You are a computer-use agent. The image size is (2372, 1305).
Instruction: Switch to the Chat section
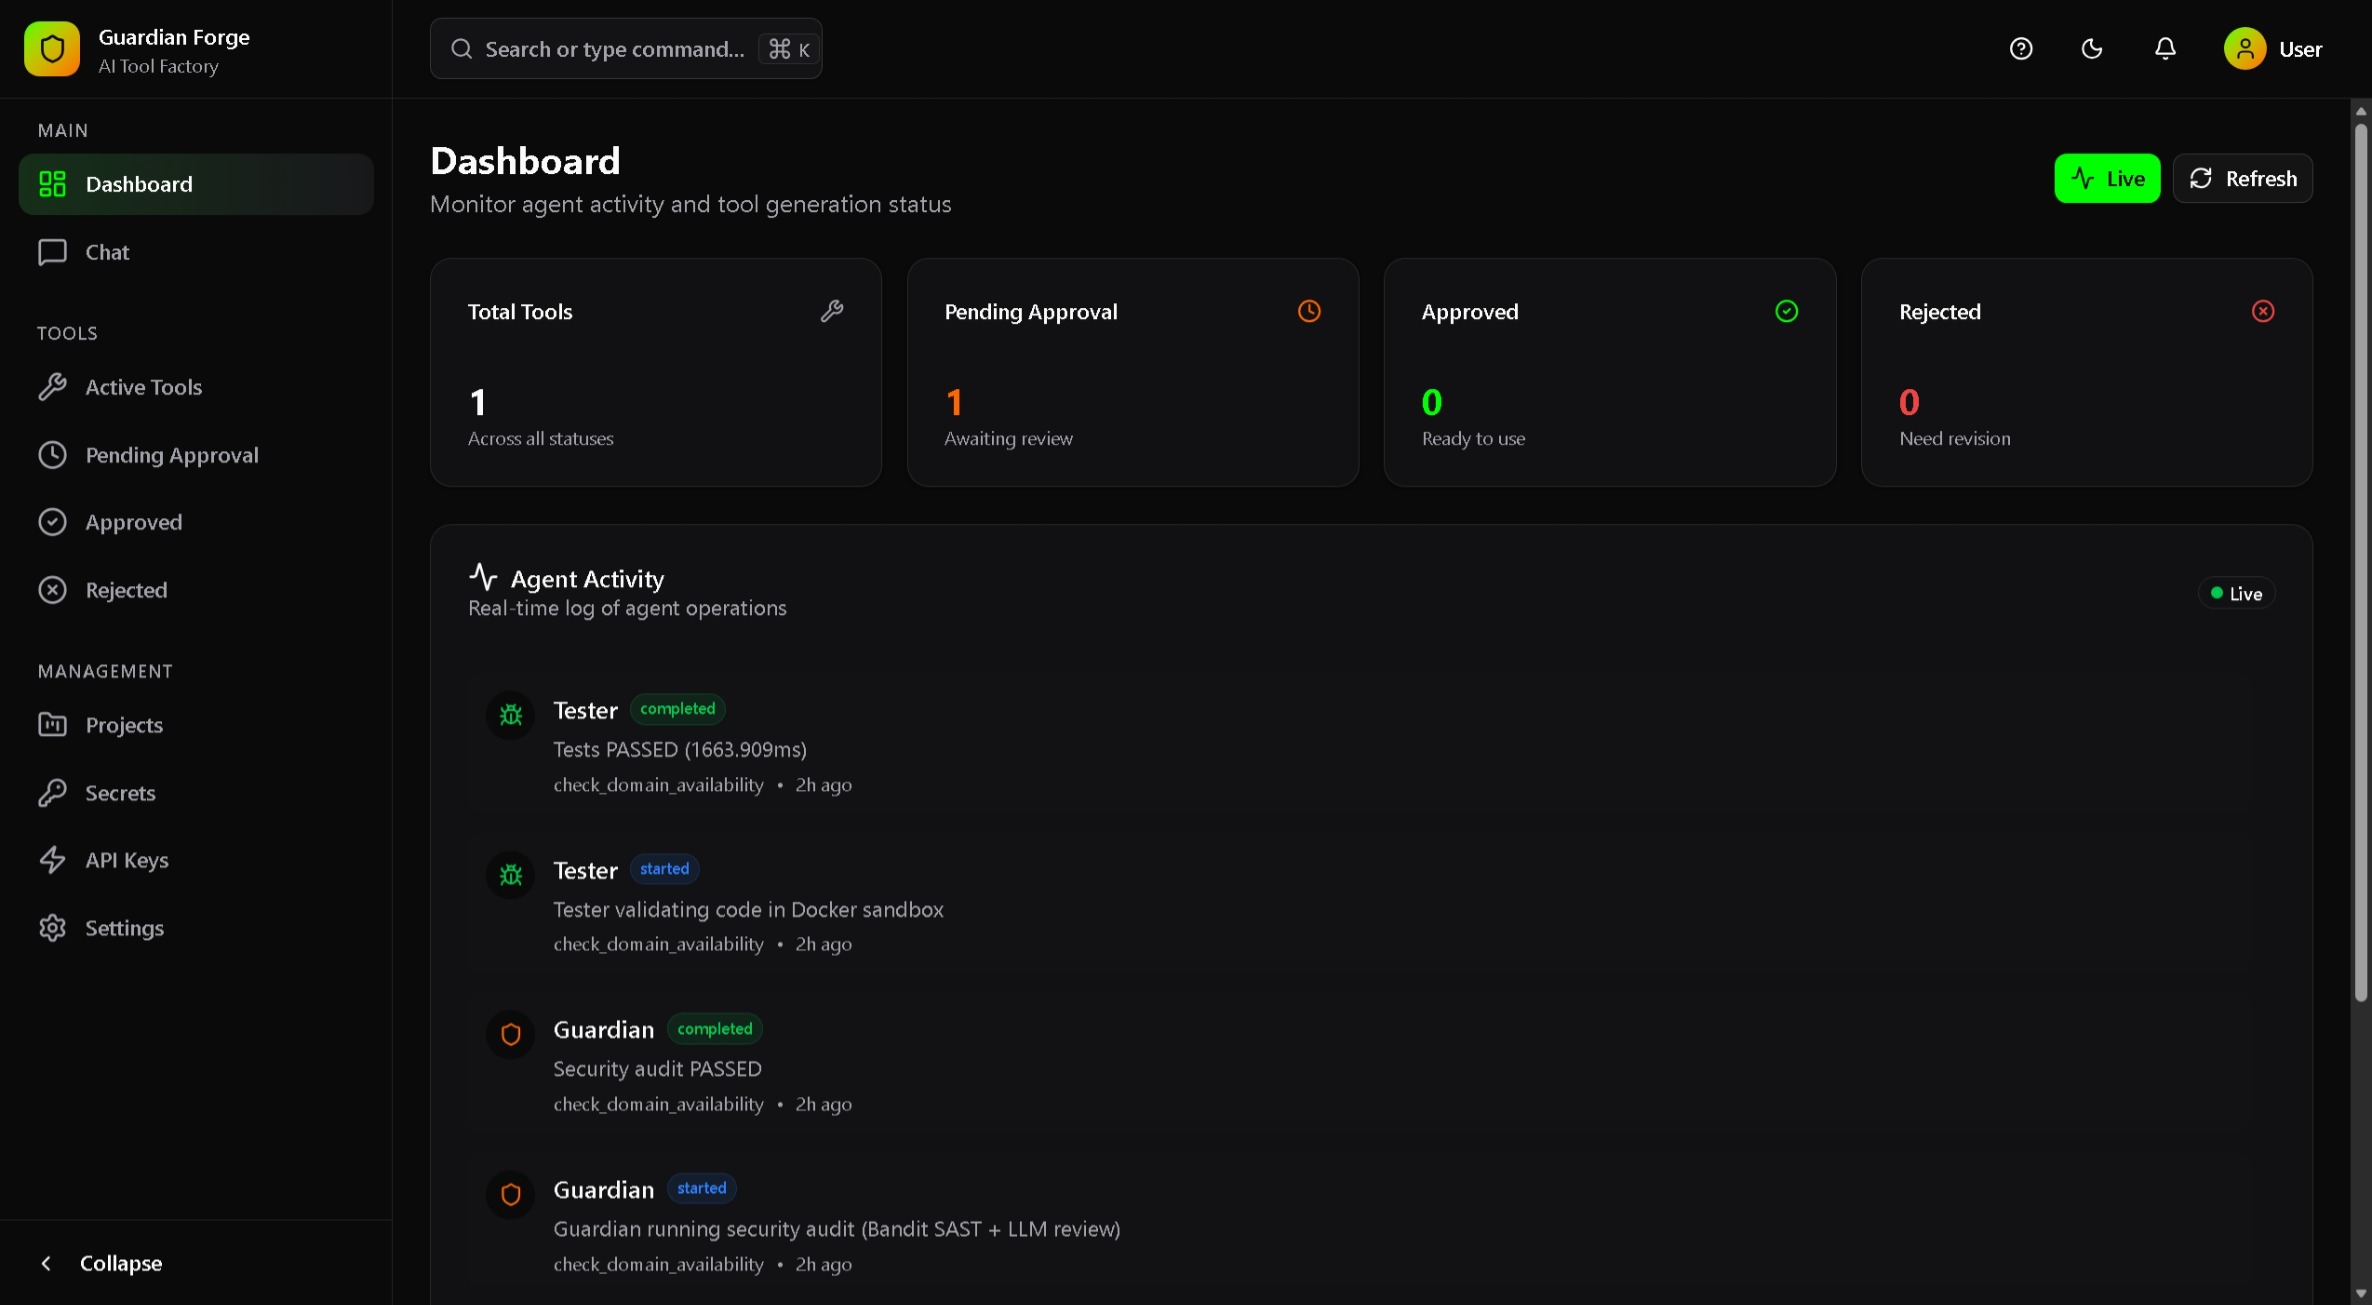coord(108,252)
